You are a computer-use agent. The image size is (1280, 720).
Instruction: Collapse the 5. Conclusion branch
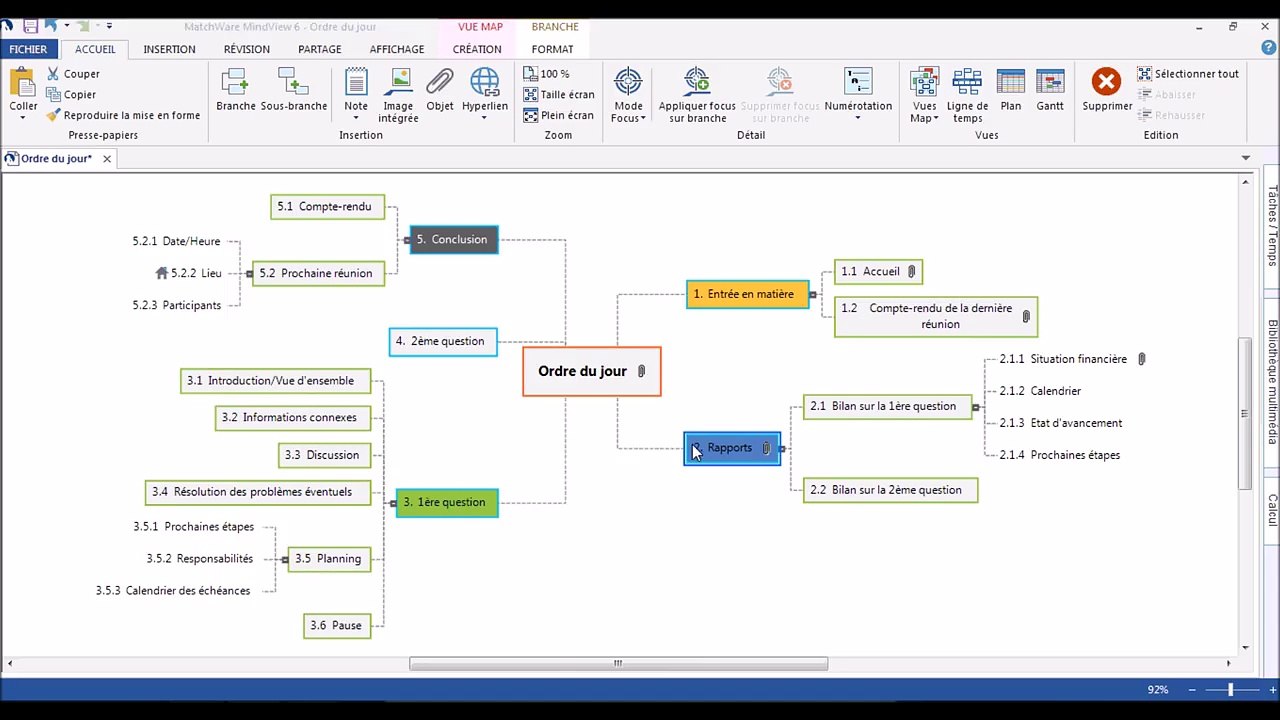pyautogui.click(x=407, y=240)
